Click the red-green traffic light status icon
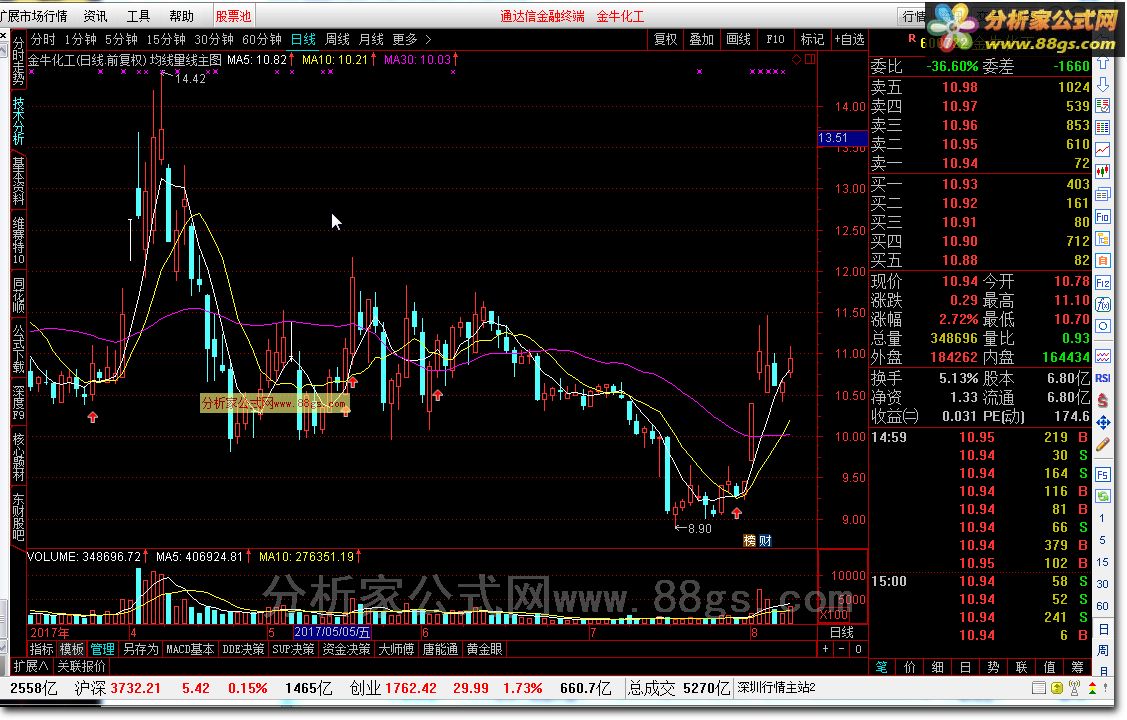This screenshot has width=1127, height=720. pos(1092,688)
